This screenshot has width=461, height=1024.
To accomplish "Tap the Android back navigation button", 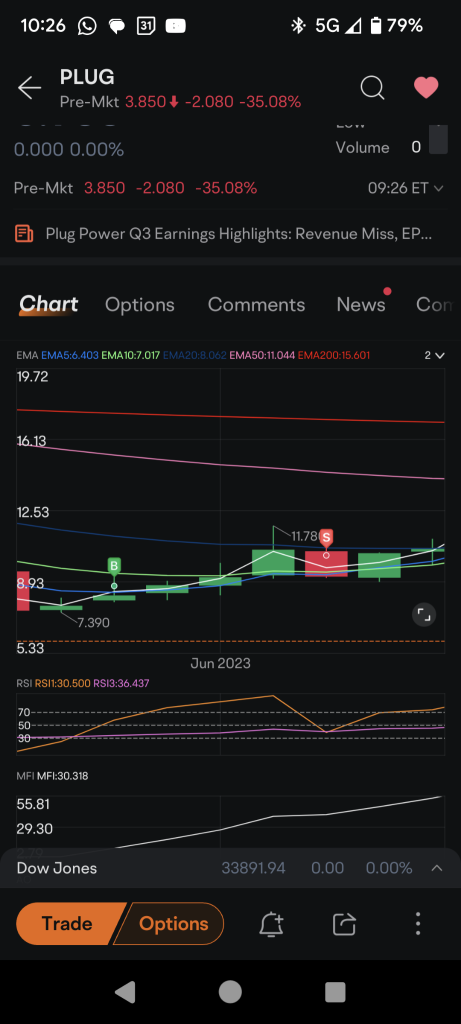I will pyautogui.click(x=125, y=991).
